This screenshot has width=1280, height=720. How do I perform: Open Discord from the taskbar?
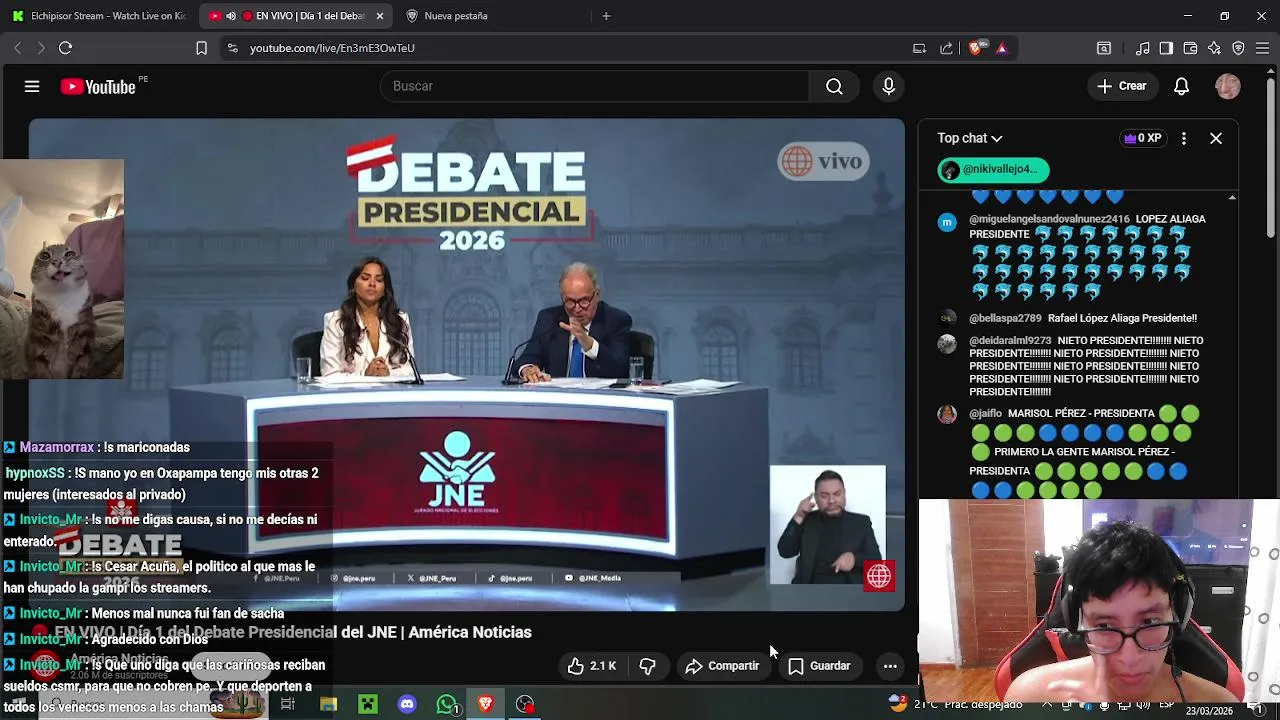[x=407, y=705]
